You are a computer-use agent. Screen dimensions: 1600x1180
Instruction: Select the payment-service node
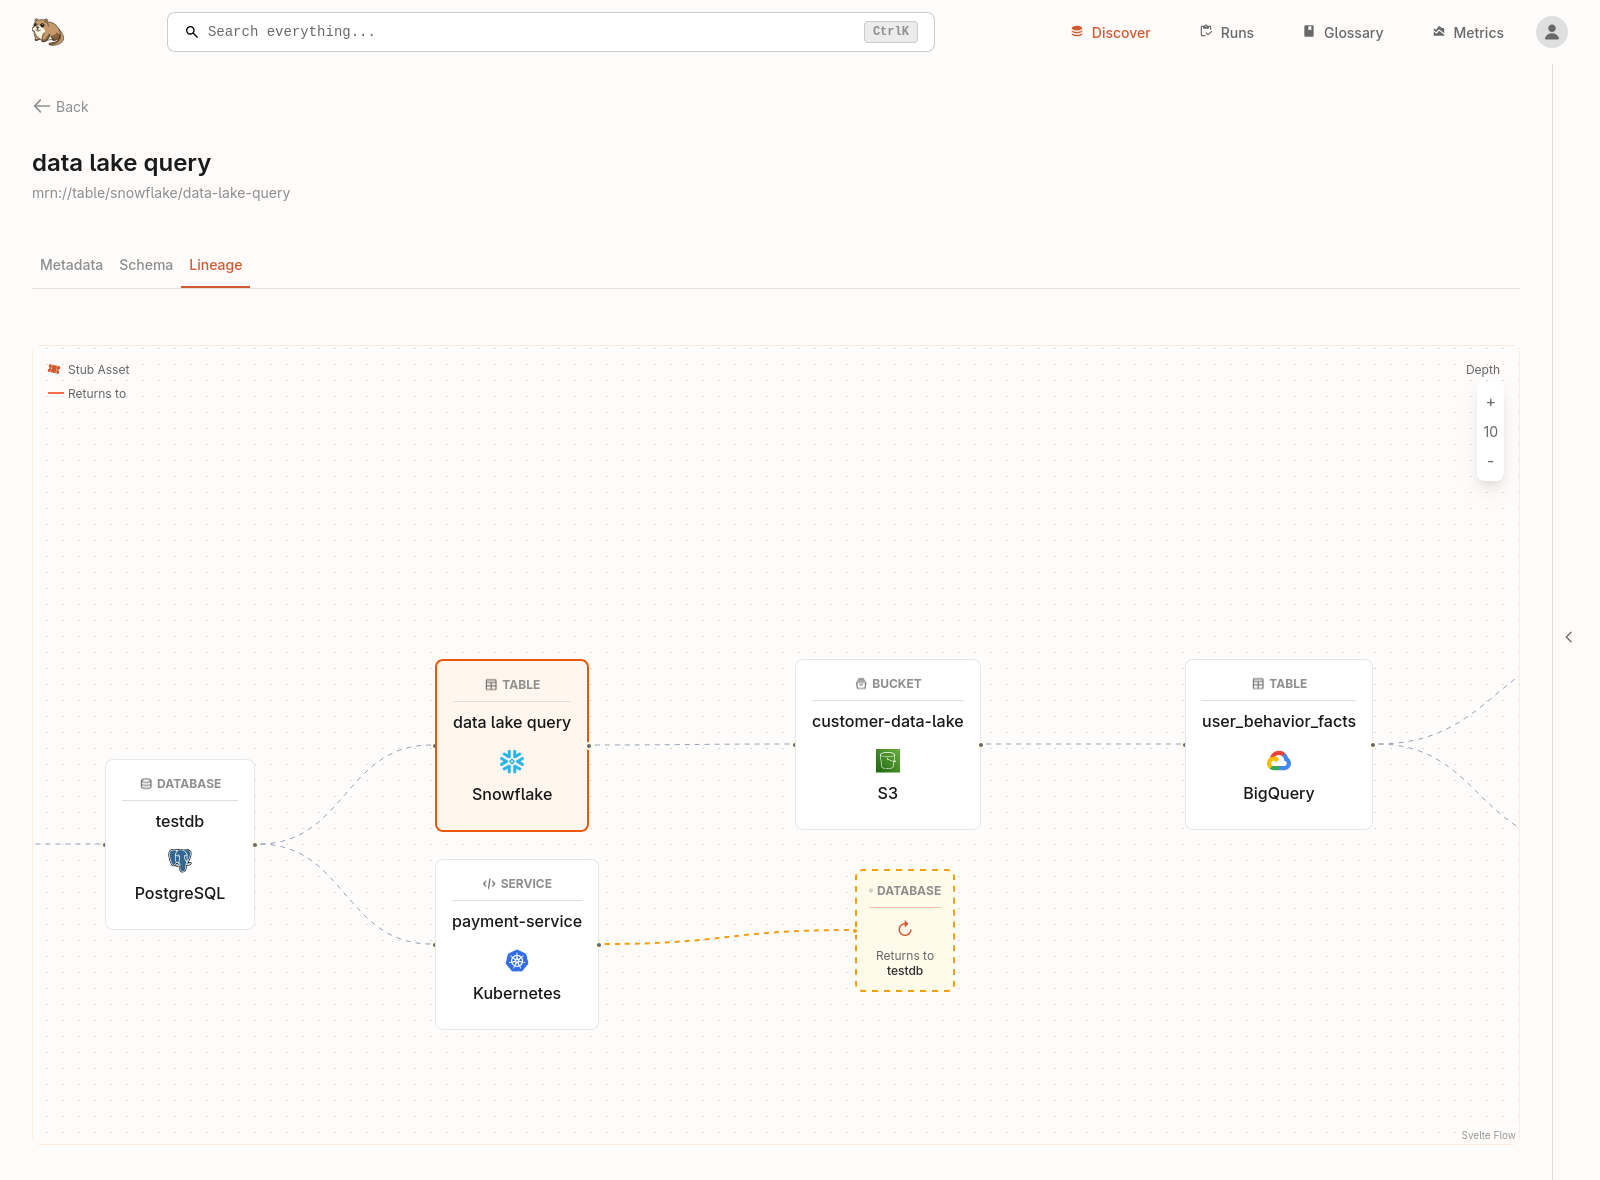(x=516, y=921)
